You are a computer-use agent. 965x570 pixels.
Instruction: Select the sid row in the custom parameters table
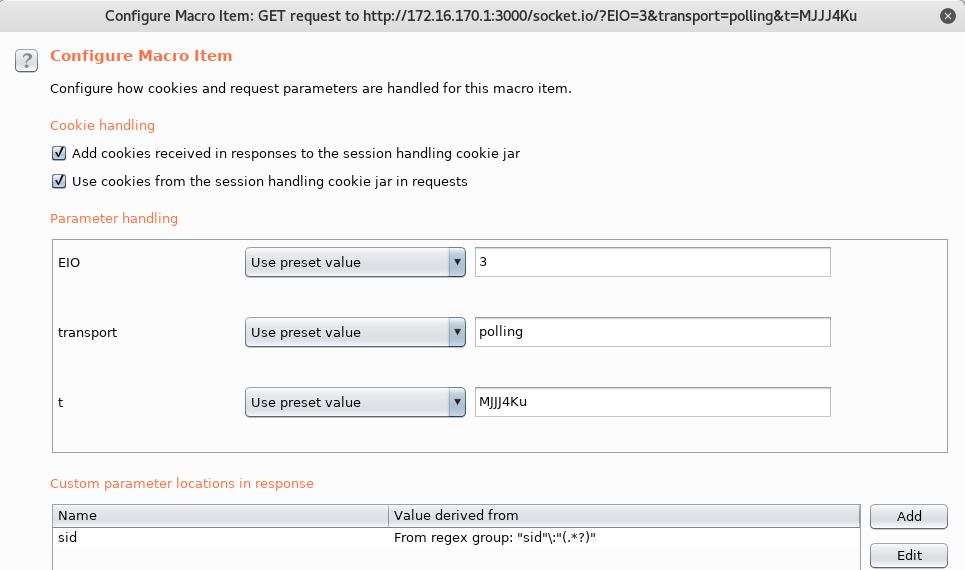456,537
